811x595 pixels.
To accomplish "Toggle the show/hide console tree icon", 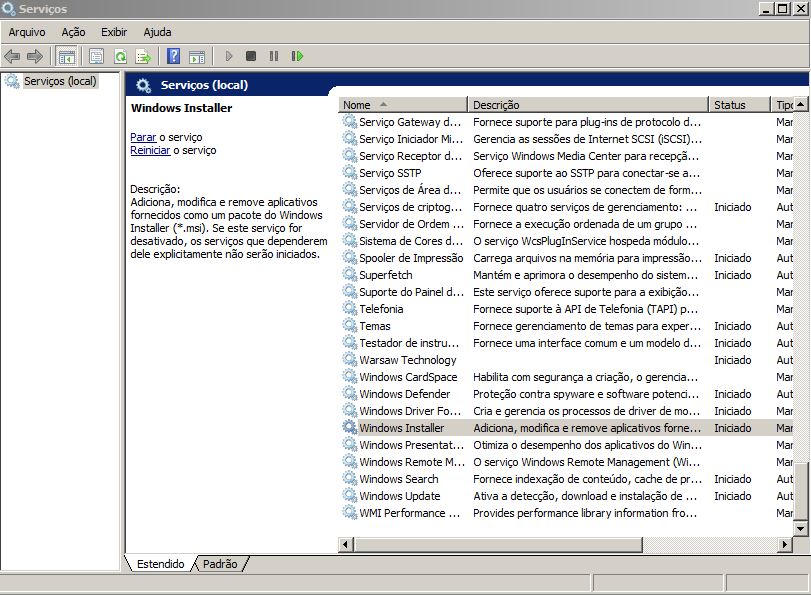I will click(x=66, y=56).
